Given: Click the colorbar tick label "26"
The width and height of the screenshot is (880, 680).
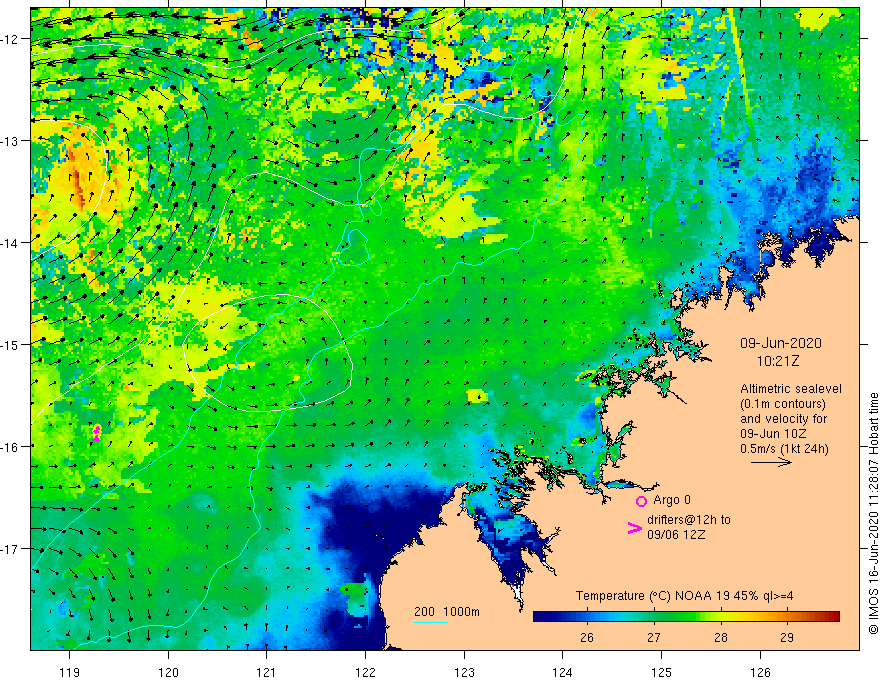Looking at the screenshot, I should pyautogui.click(x=587, y=638).
